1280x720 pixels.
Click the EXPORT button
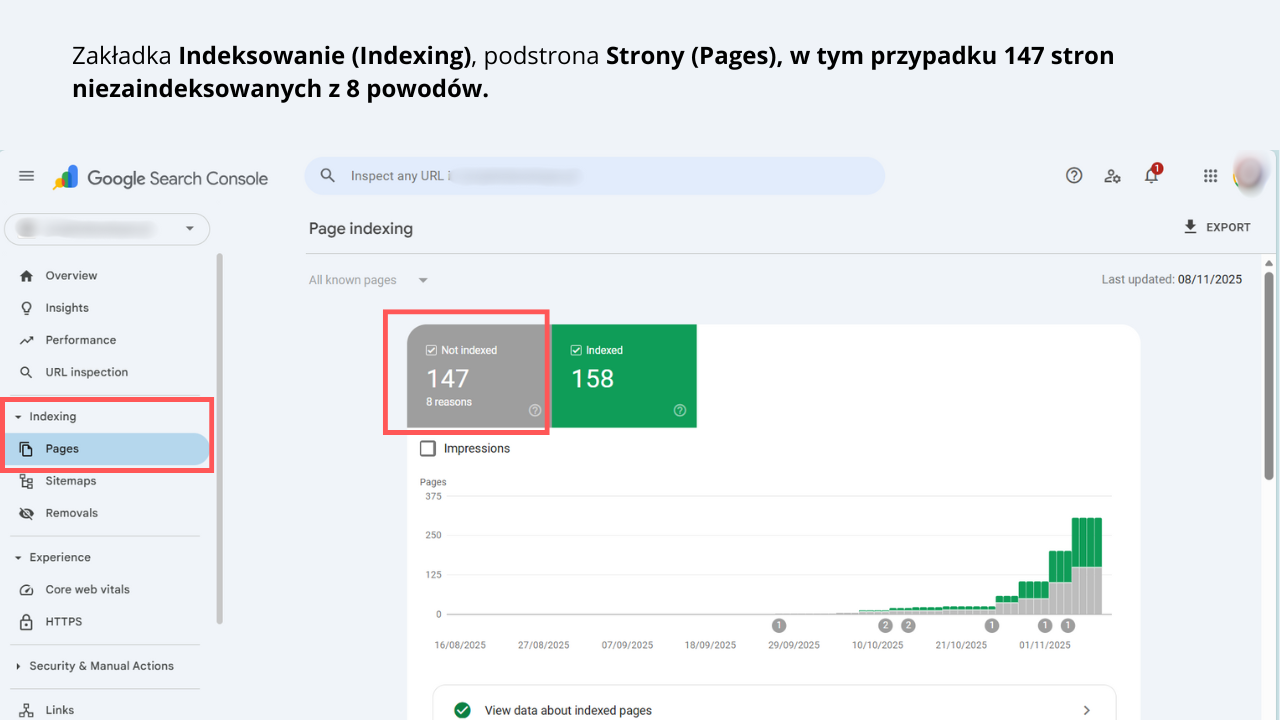pos(1218,227)
